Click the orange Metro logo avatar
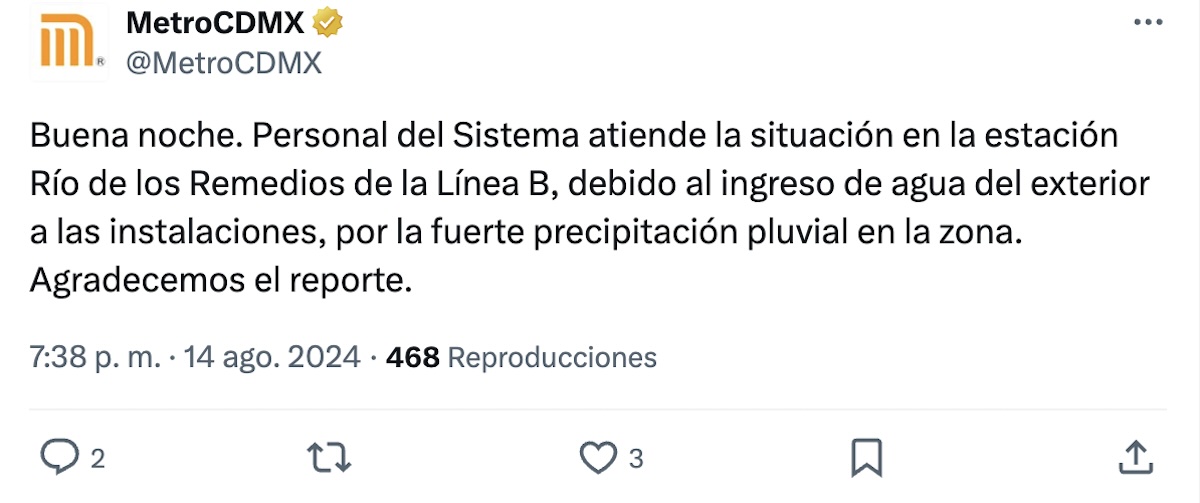Screen dimensions: 1200x503 pyautogui.click(x=67, y=42)
